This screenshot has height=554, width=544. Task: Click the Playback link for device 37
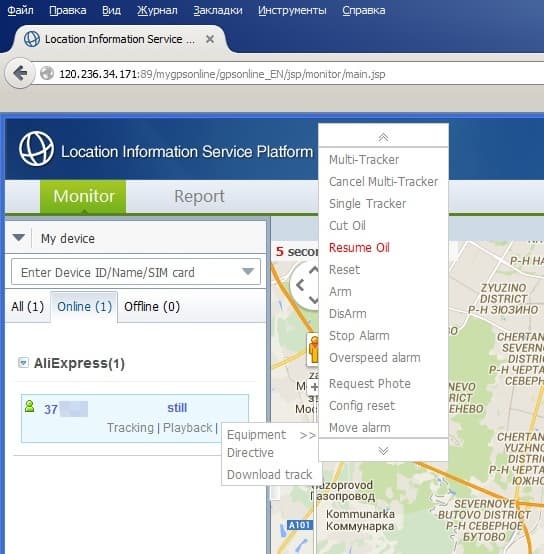(x=188, y=428)
